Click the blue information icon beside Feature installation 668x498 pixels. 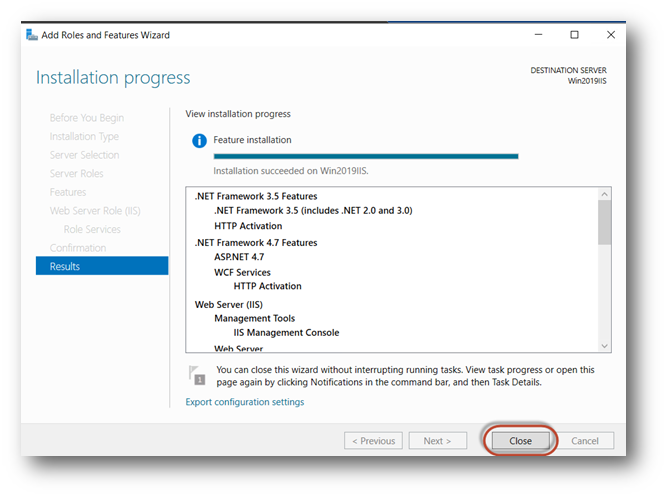198,141
